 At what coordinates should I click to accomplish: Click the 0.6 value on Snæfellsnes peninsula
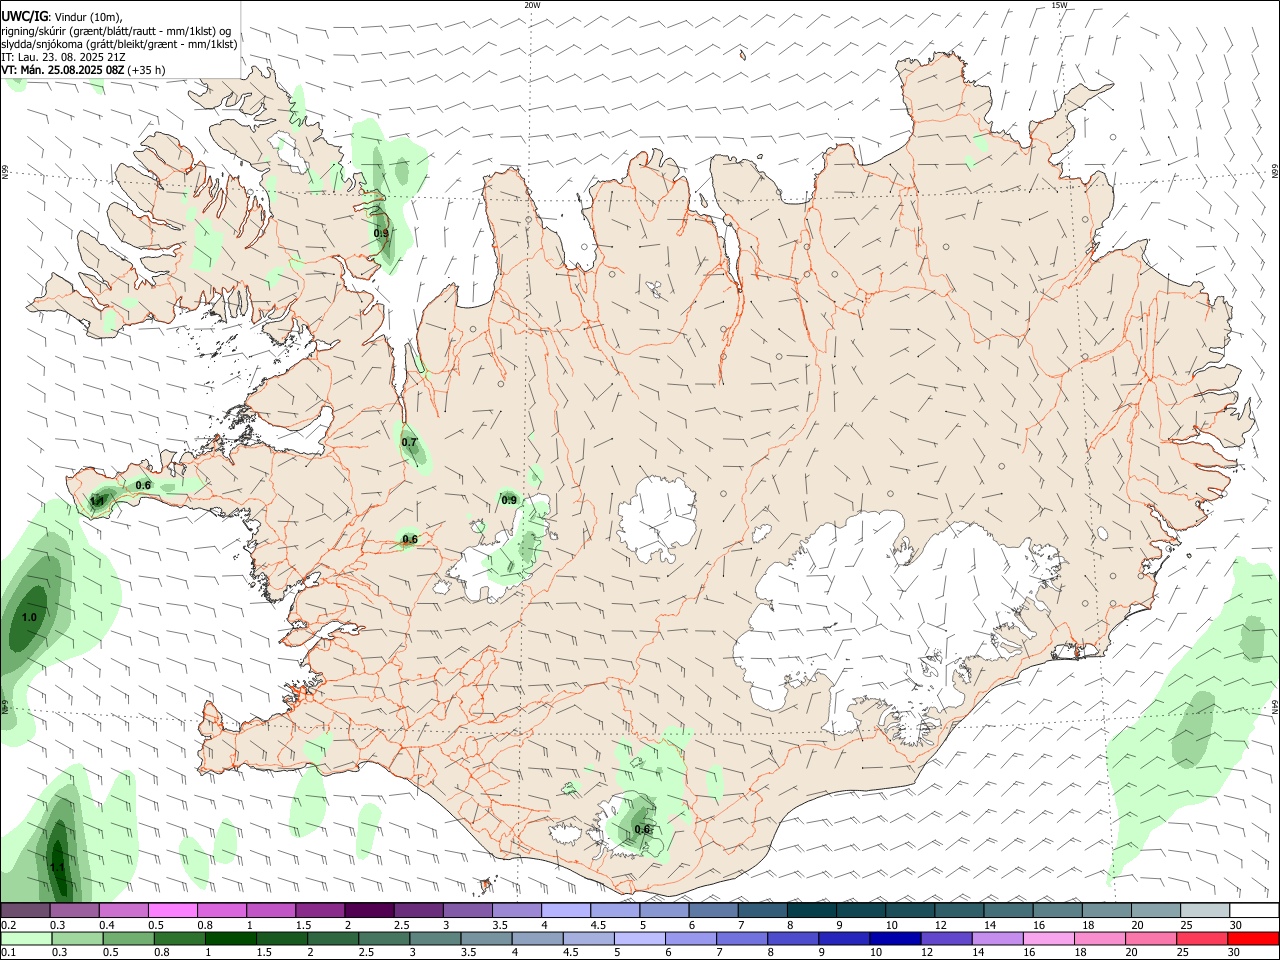point(143,485)
